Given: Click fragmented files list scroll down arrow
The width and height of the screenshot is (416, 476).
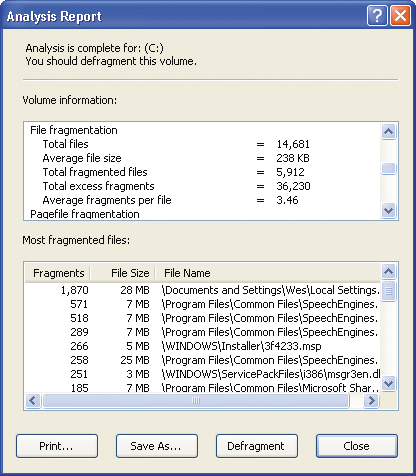Looking at the screenshot, I should (x=389, y=383).
